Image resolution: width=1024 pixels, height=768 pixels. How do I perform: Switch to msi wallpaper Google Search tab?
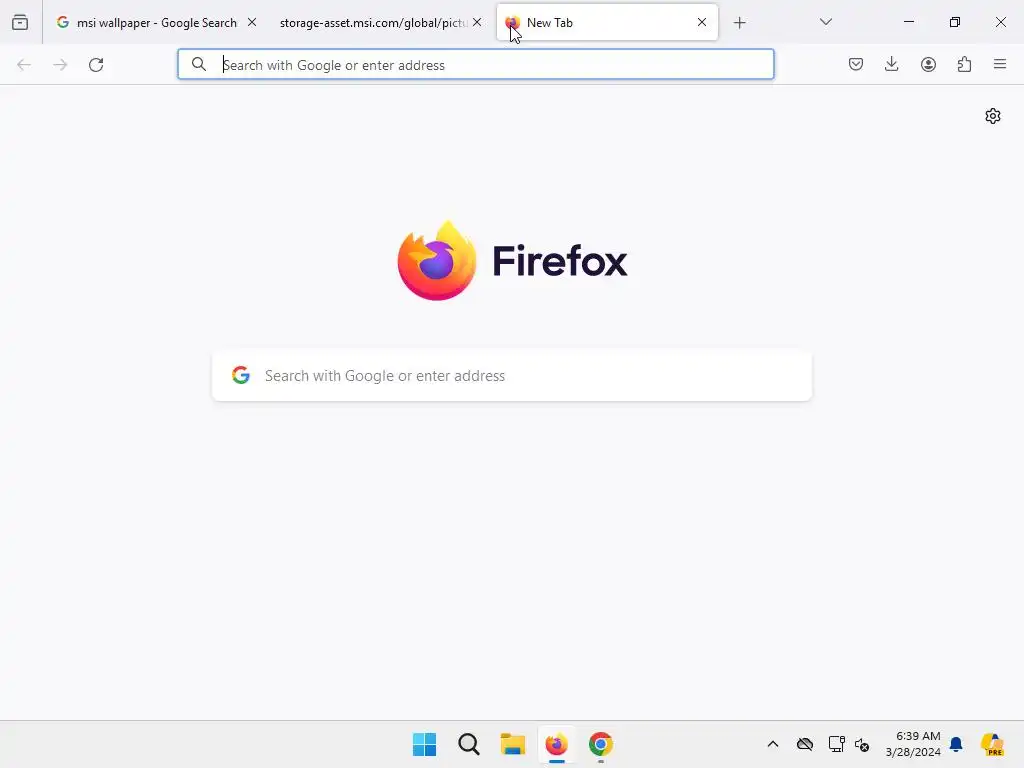click(x=155, y=23)
